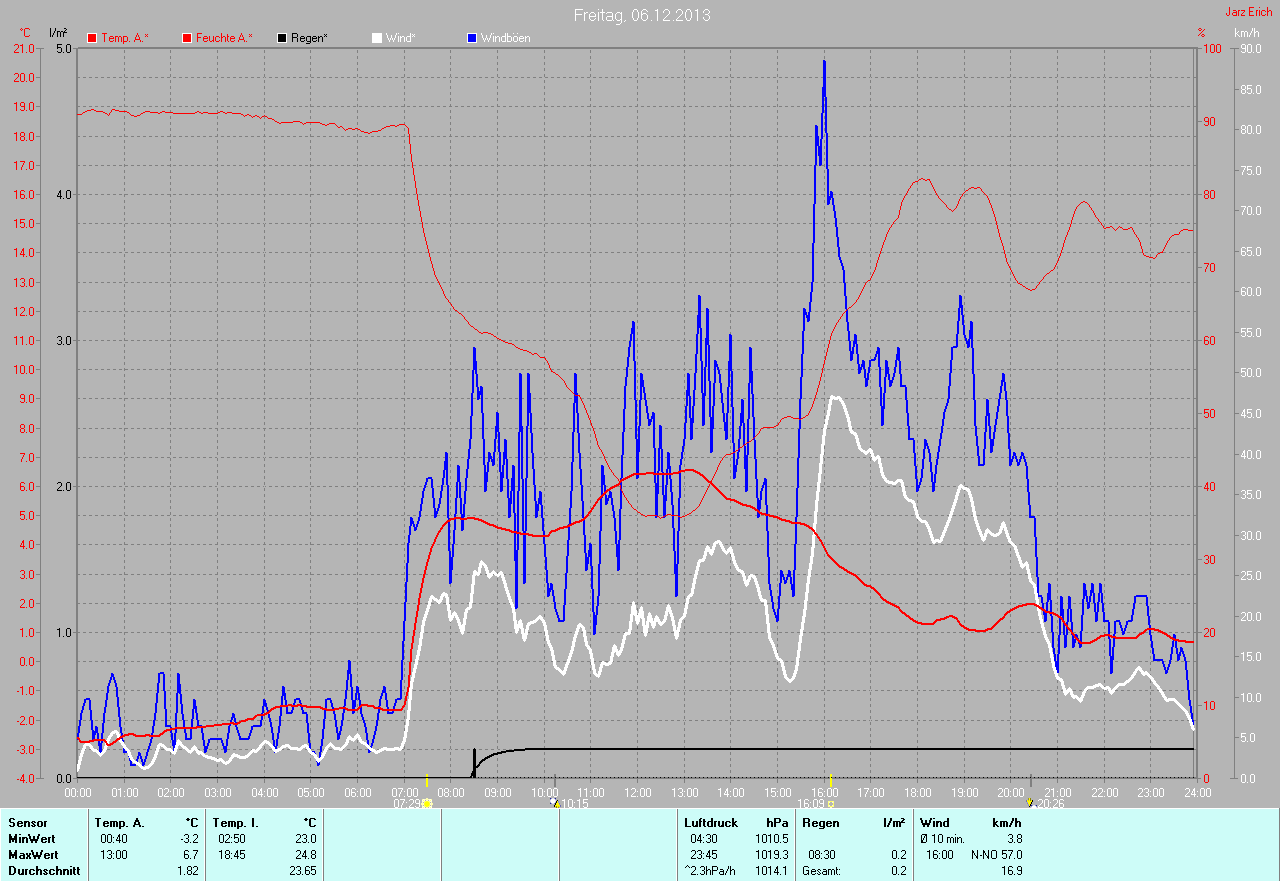Click the 21.0 tick on the °C axis
This screenshot has height=881, width=1280.
(x=24, y=48)
